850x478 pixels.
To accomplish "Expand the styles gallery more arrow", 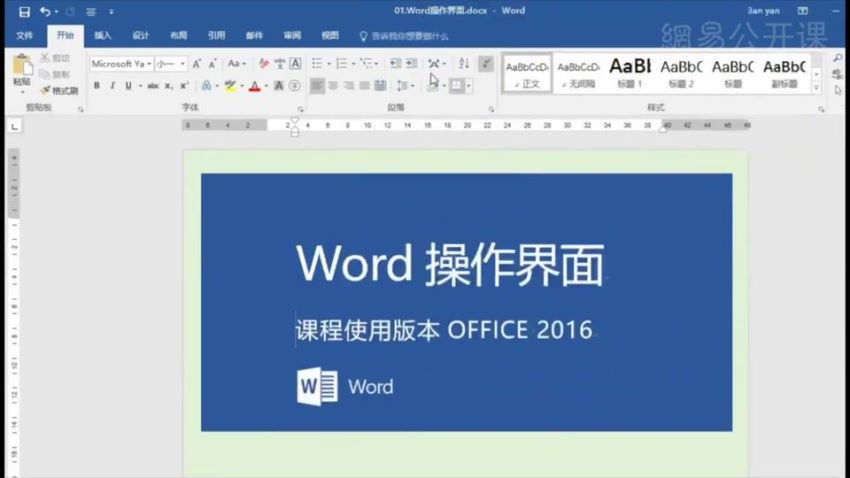I will point(816,88).
